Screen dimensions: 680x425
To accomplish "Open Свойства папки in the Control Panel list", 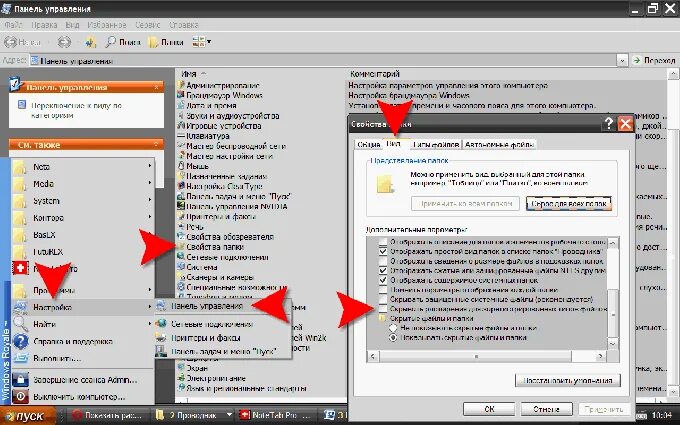I will (x=215, y=247).
